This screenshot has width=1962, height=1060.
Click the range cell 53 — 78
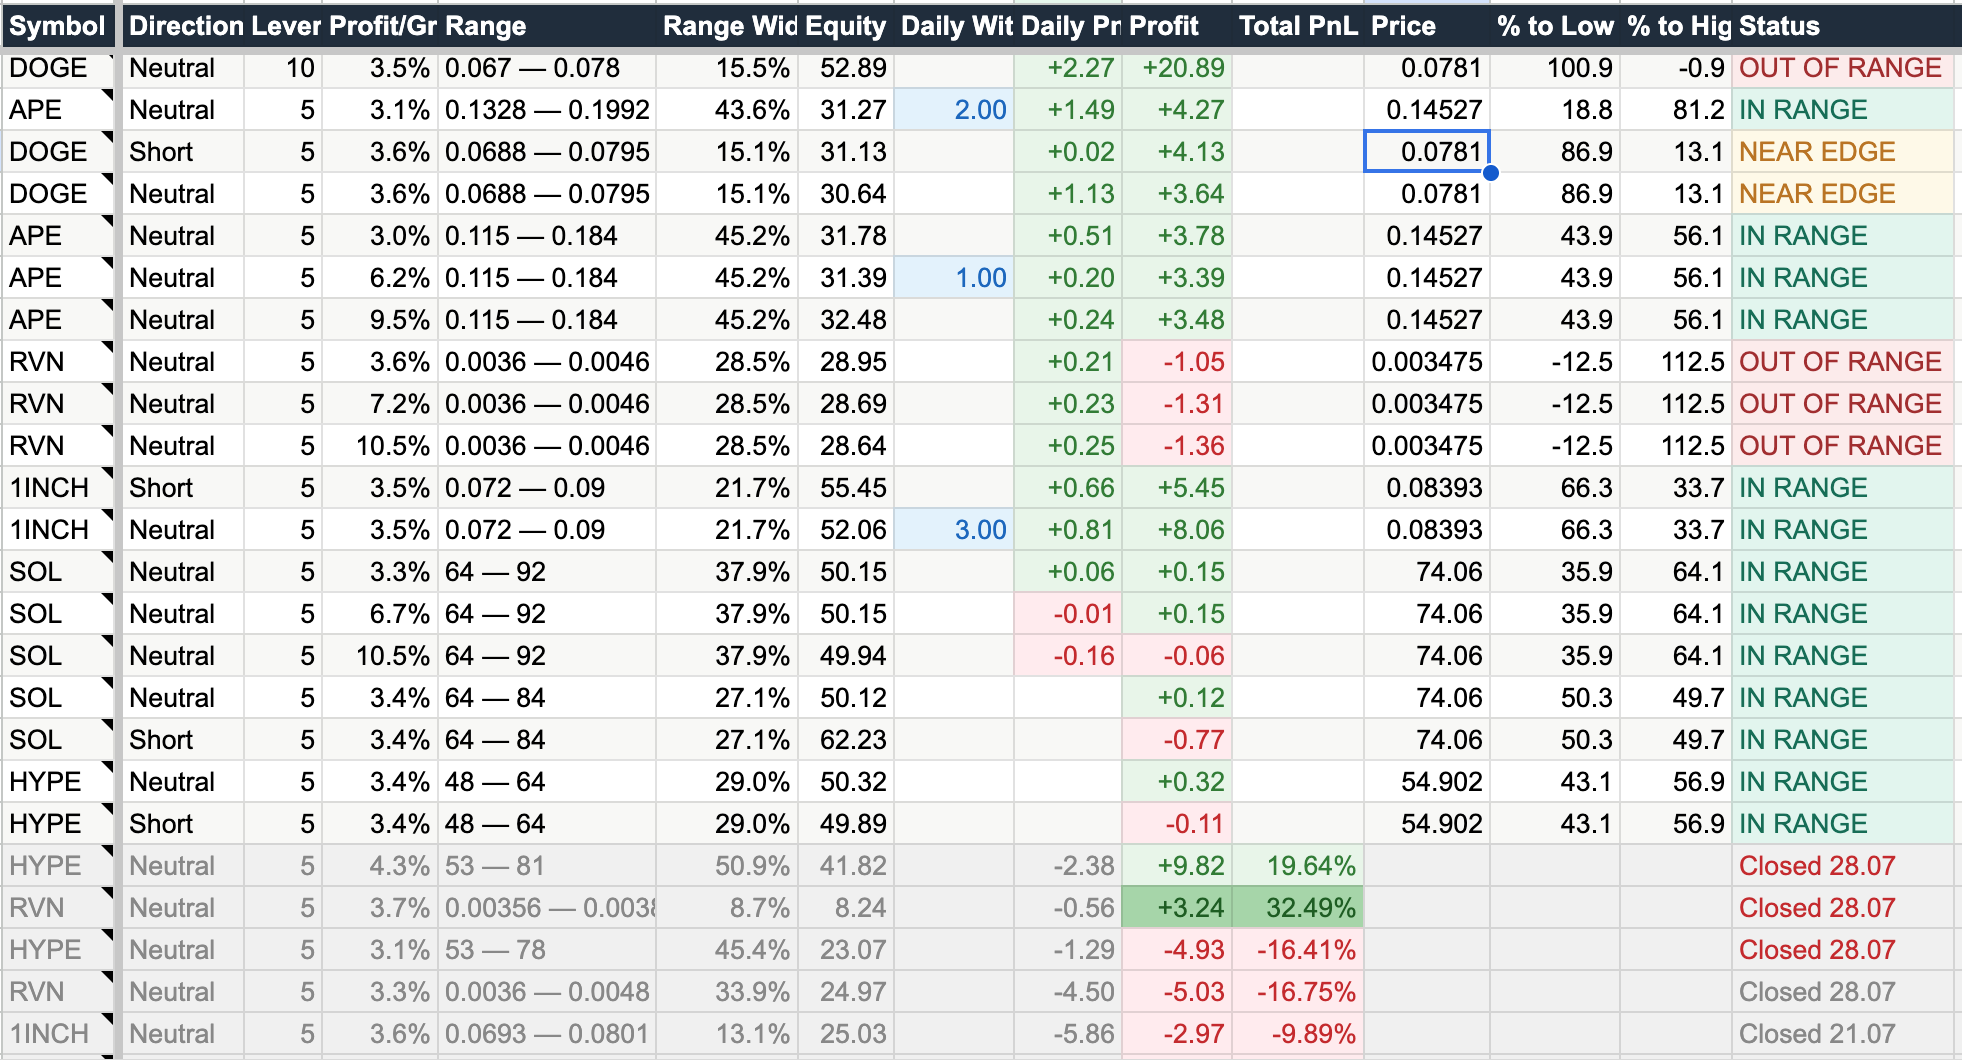pos(547,950)
